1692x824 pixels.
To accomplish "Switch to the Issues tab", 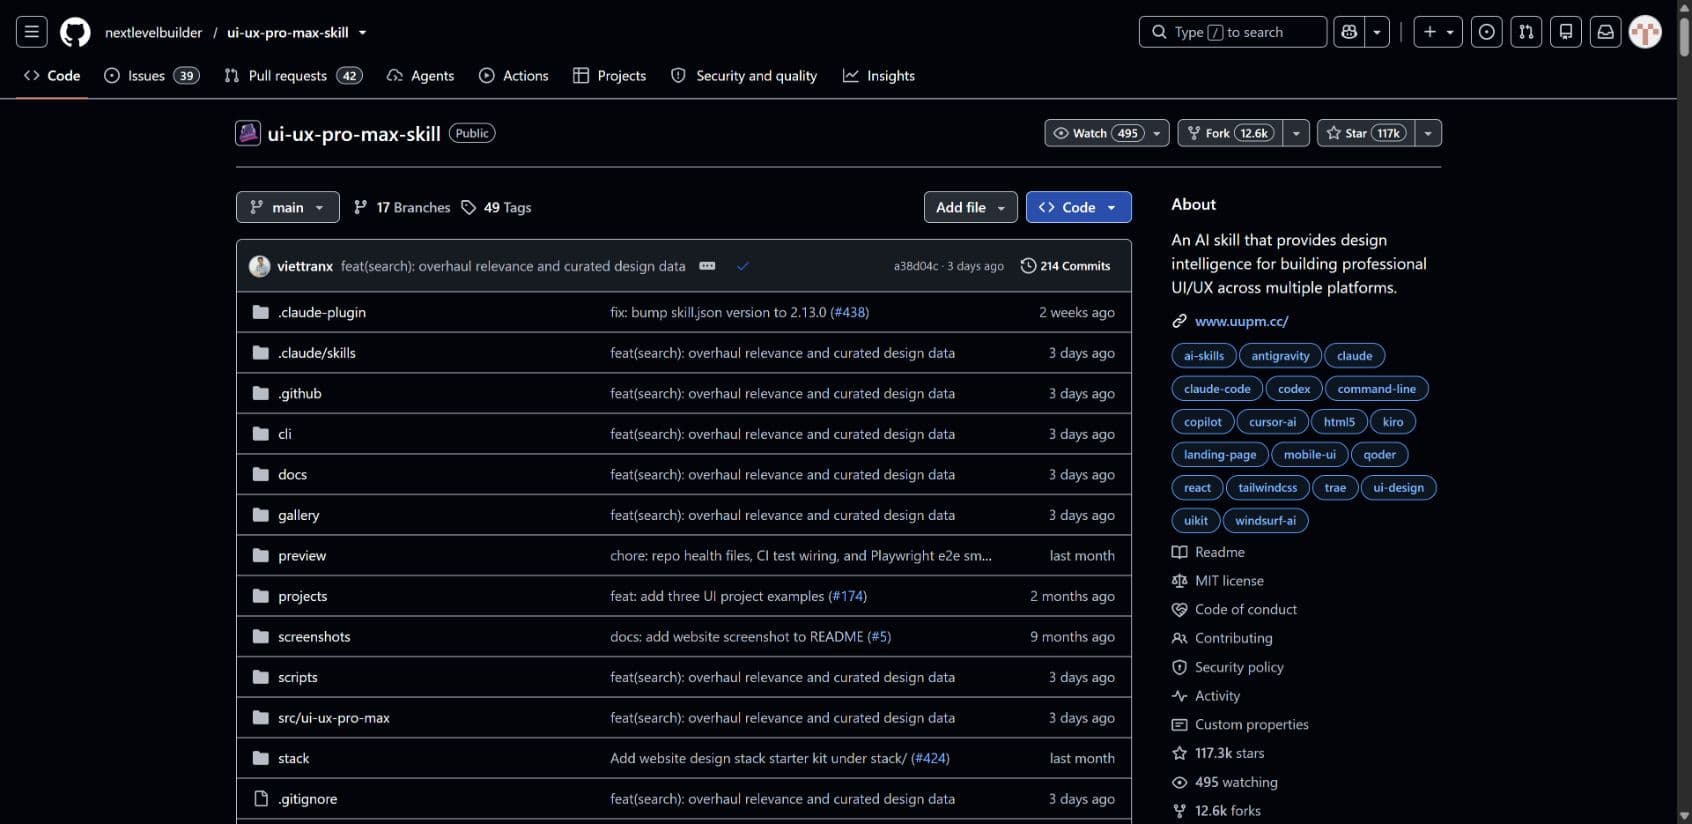I will (152, 76).
